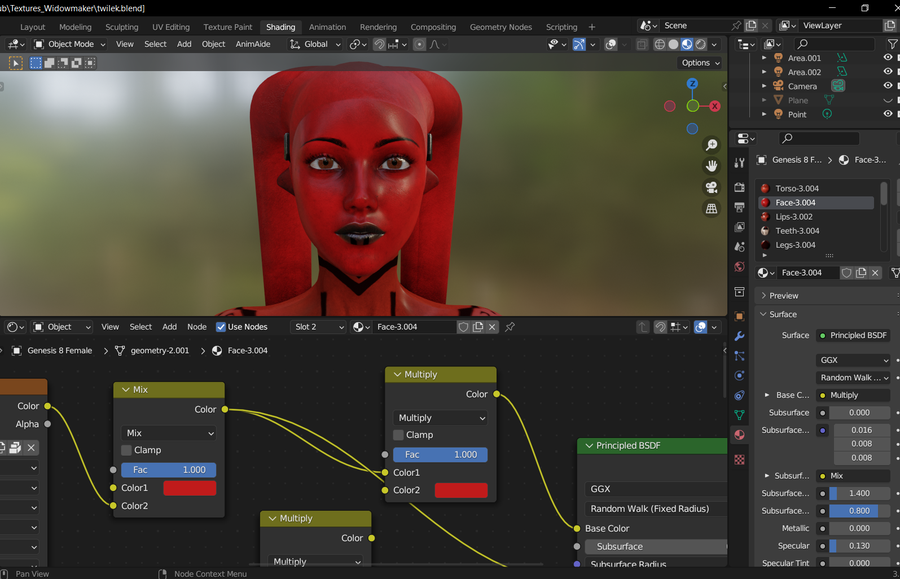
Task: Click the Scene name field
Action: pyautogui.click(x=696, y=26)
